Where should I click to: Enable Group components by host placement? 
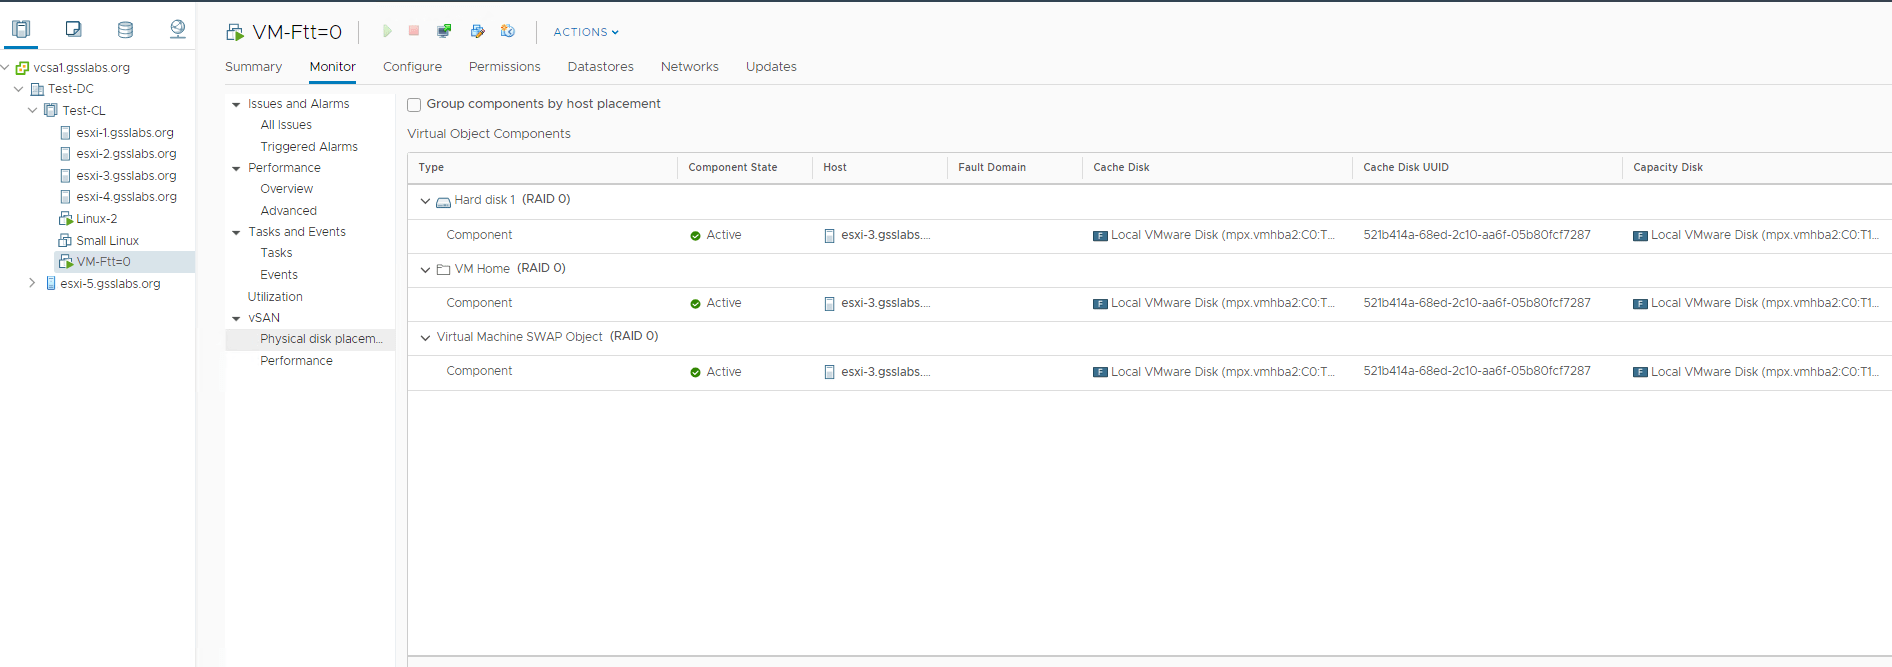(414, 105)
